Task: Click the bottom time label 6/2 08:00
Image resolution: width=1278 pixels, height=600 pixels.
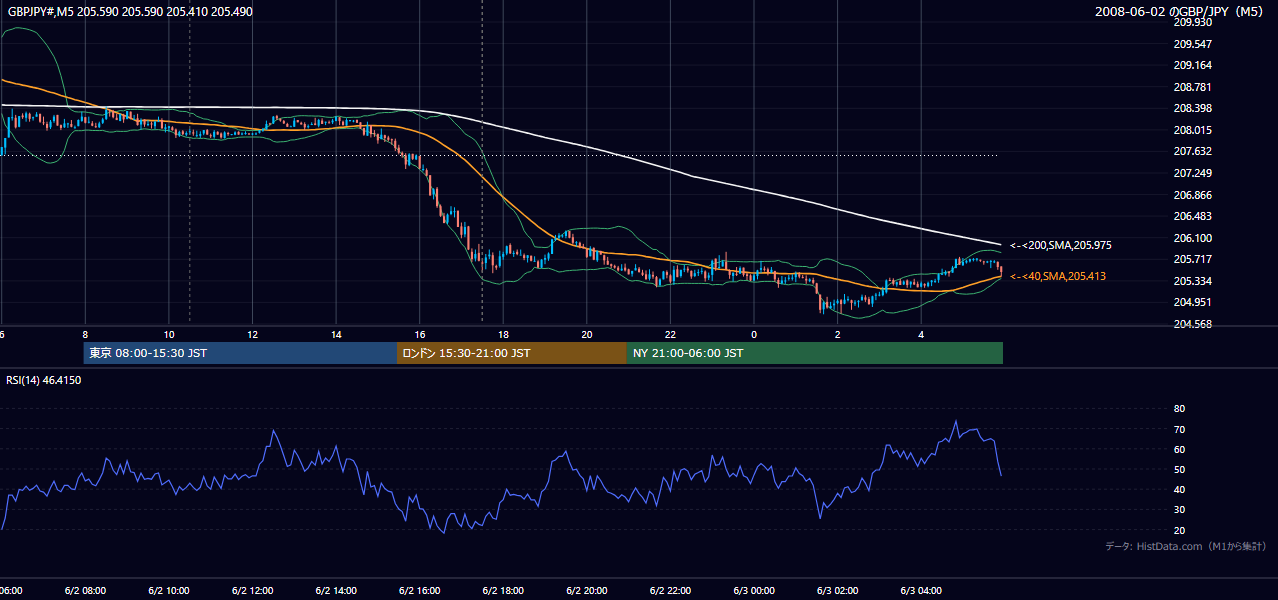Action: click(x=84, y=591)
